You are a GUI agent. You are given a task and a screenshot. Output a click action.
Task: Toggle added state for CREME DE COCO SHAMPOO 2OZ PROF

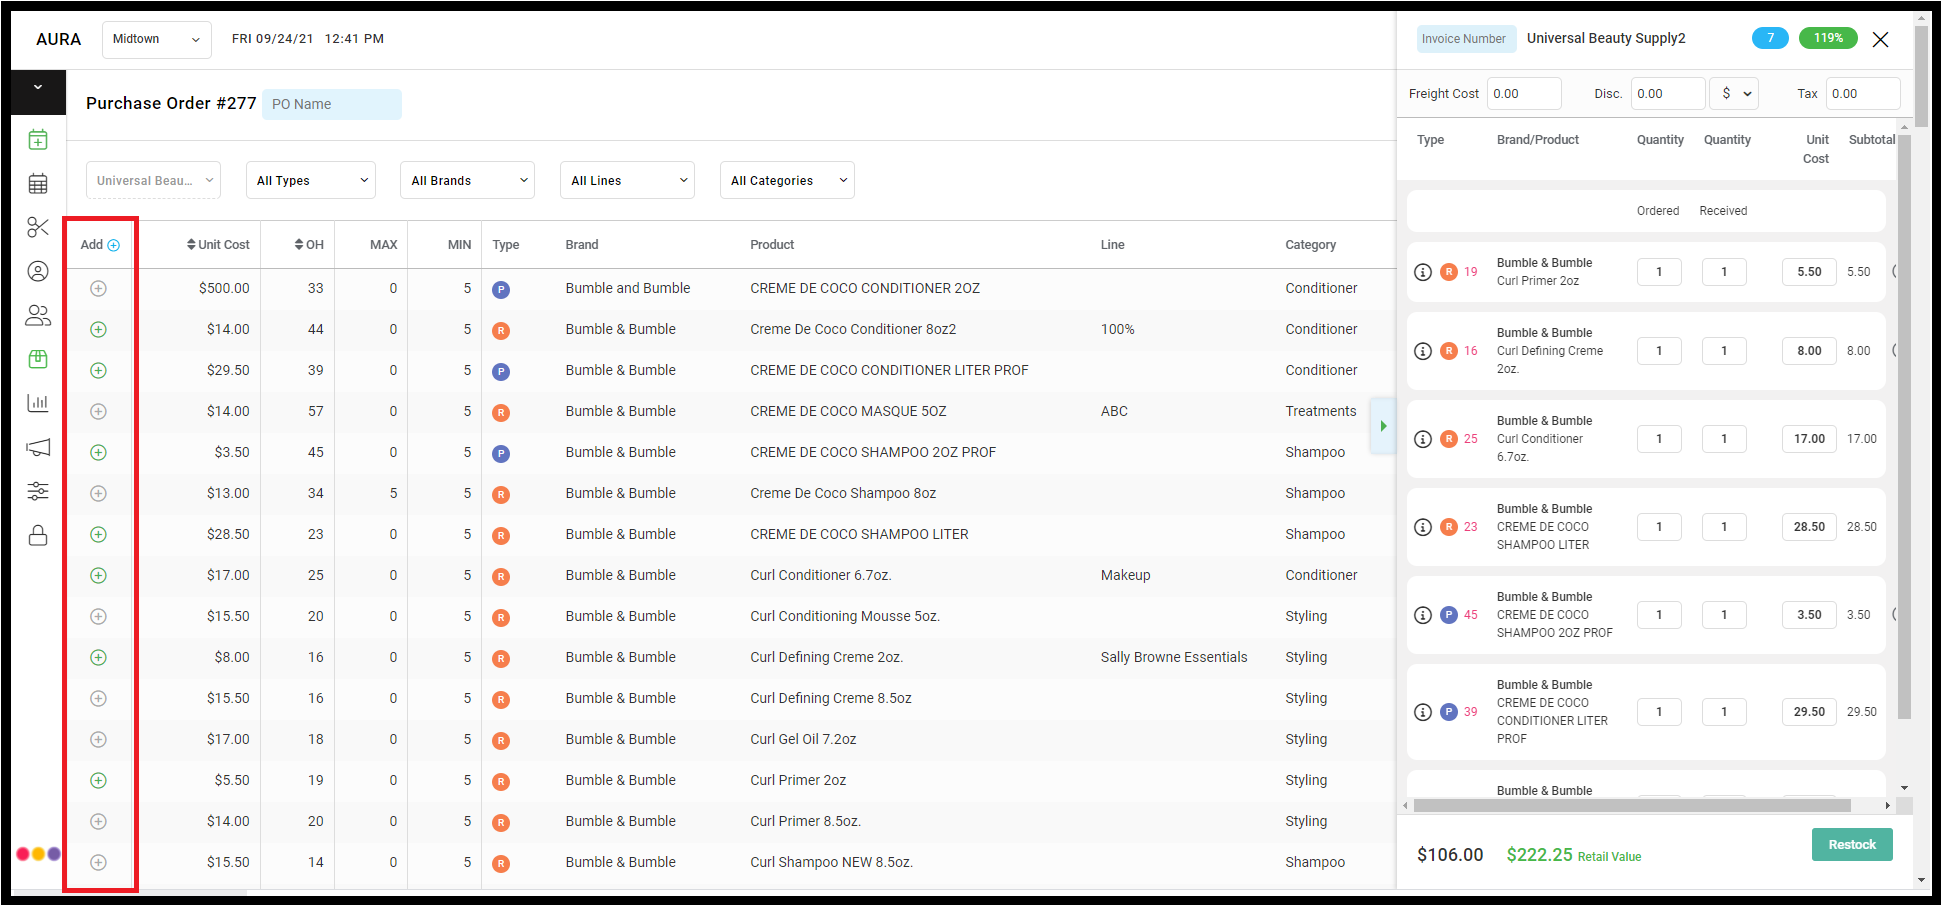click(x=98, y=452)
